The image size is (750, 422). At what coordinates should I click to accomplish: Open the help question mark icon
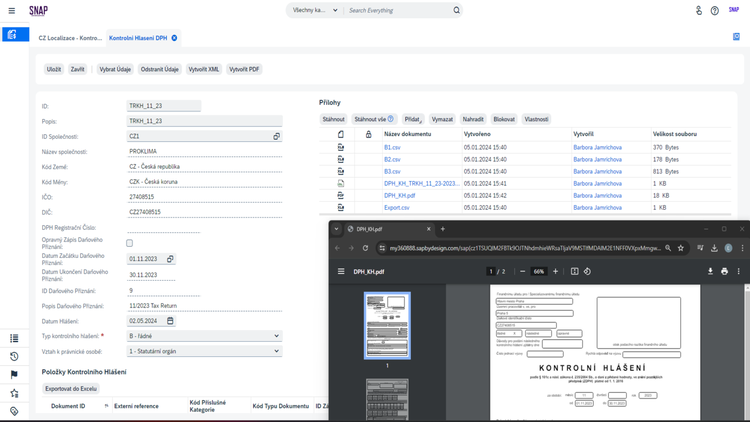[x=714, y=11]
